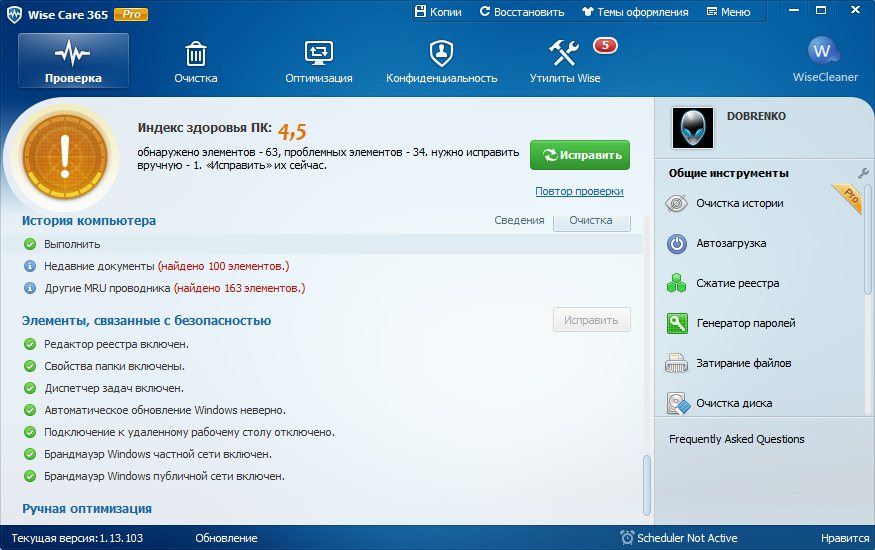This screenshot has height=550, width=875.
Task: Click the orange warning health indicator
Action: coord(65,157)
